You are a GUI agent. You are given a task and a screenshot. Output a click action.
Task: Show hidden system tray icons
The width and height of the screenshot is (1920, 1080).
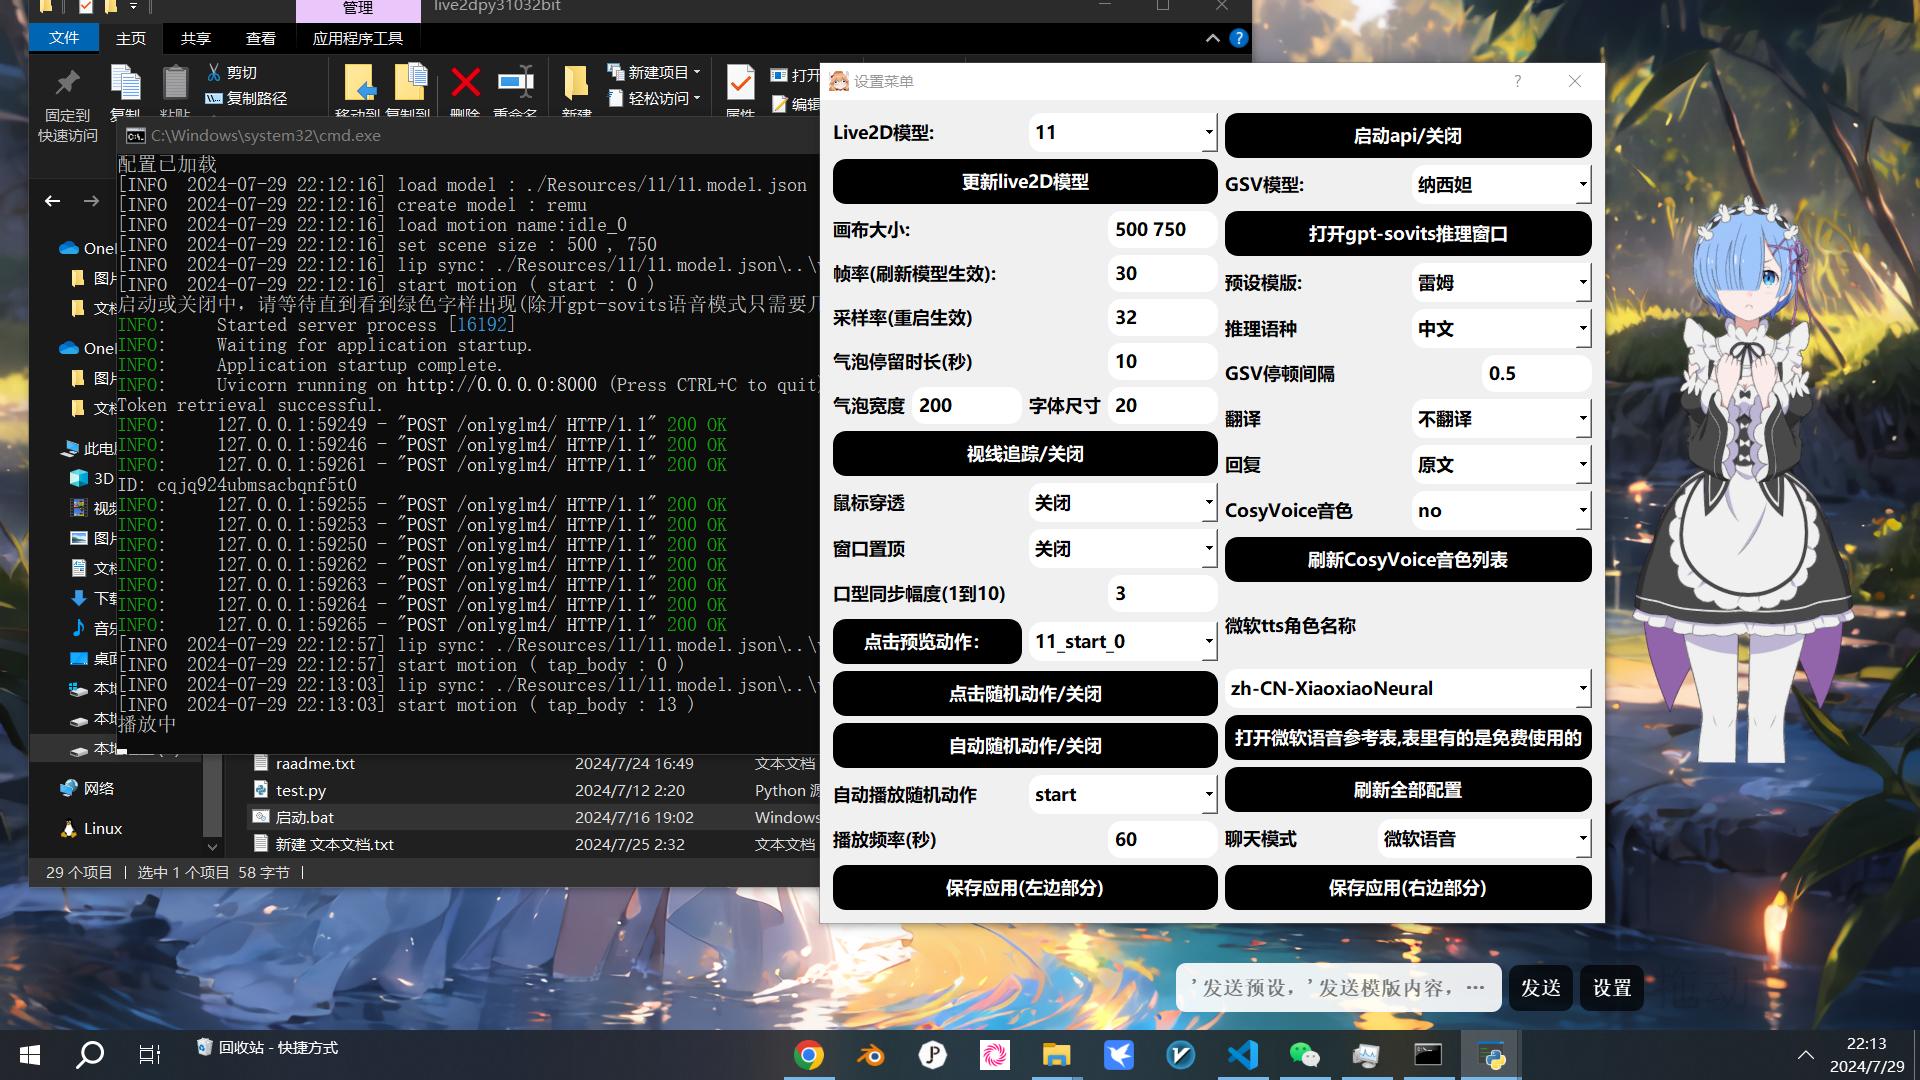pyautogui.click(x=1805, y=1055)
